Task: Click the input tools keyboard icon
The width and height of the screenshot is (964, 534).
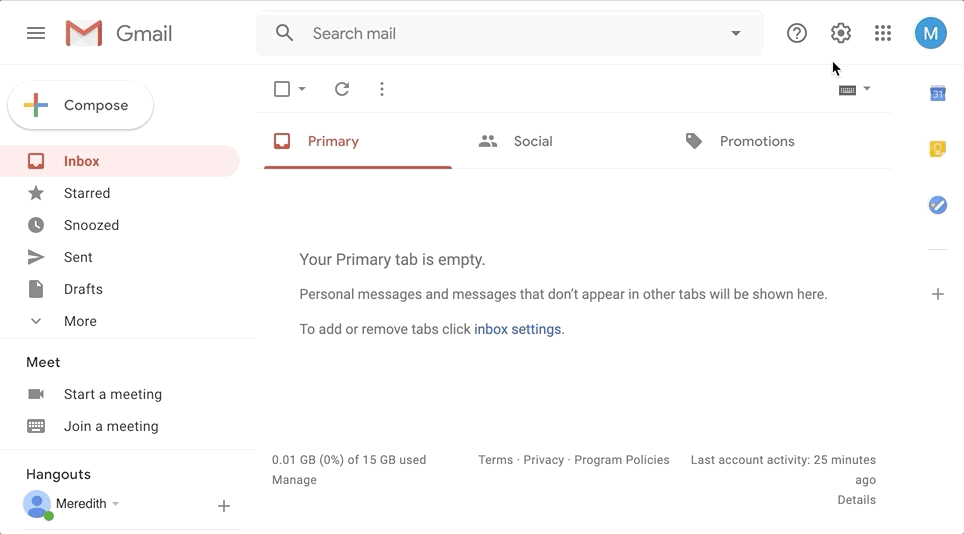Action: [847, 90]
